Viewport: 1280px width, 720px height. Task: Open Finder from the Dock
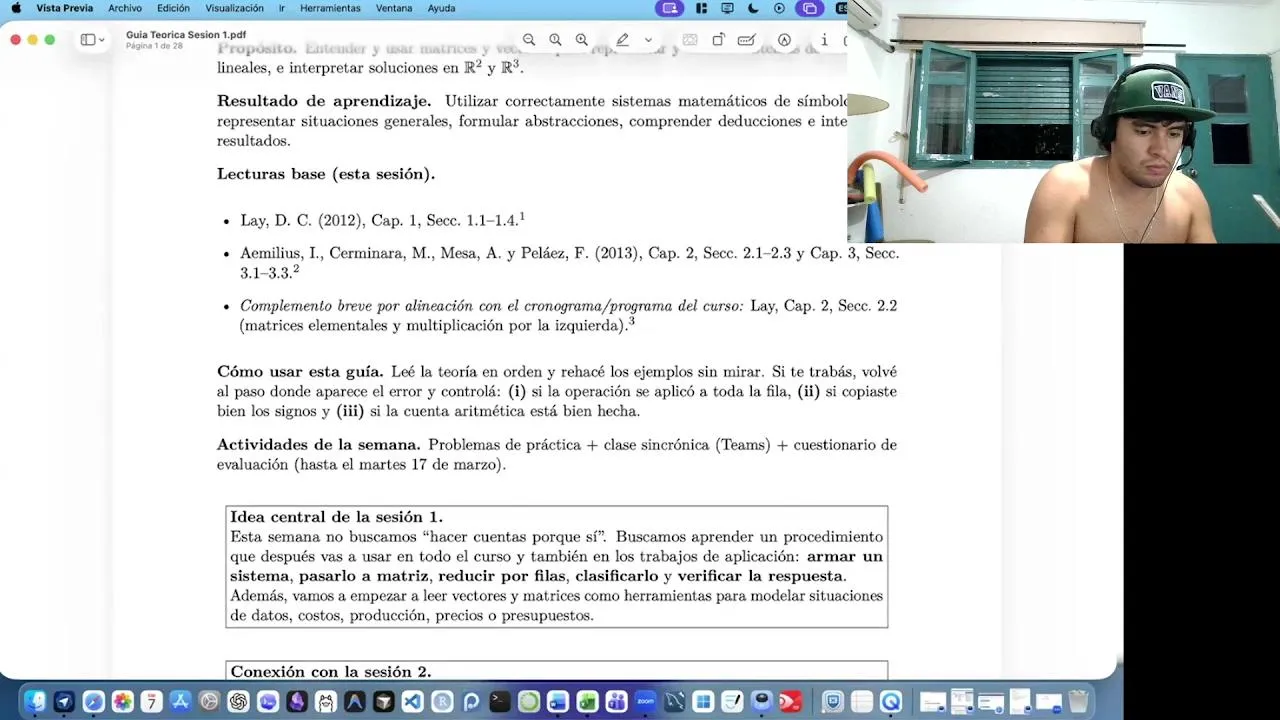(x=35, y=701)
